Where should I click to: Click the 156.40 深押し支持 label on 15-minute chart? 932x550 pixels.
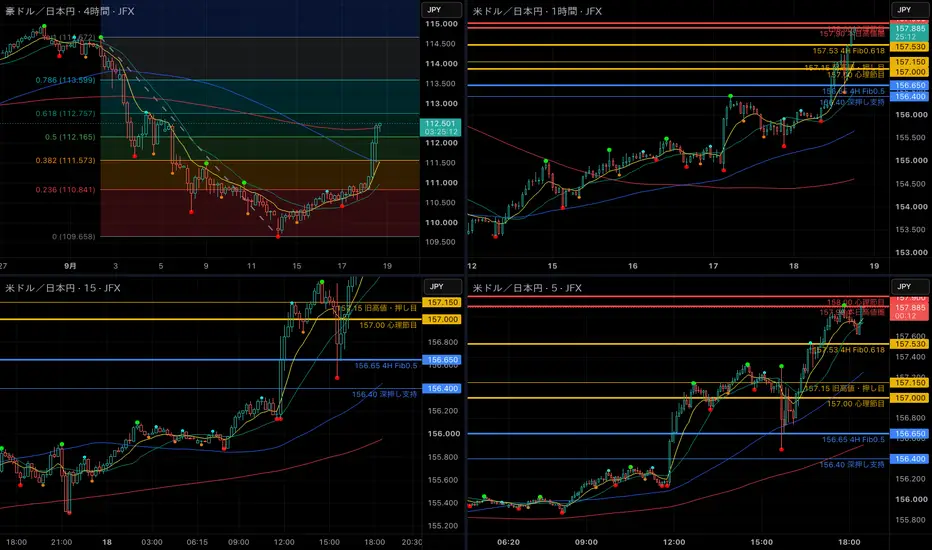(385, 394)
